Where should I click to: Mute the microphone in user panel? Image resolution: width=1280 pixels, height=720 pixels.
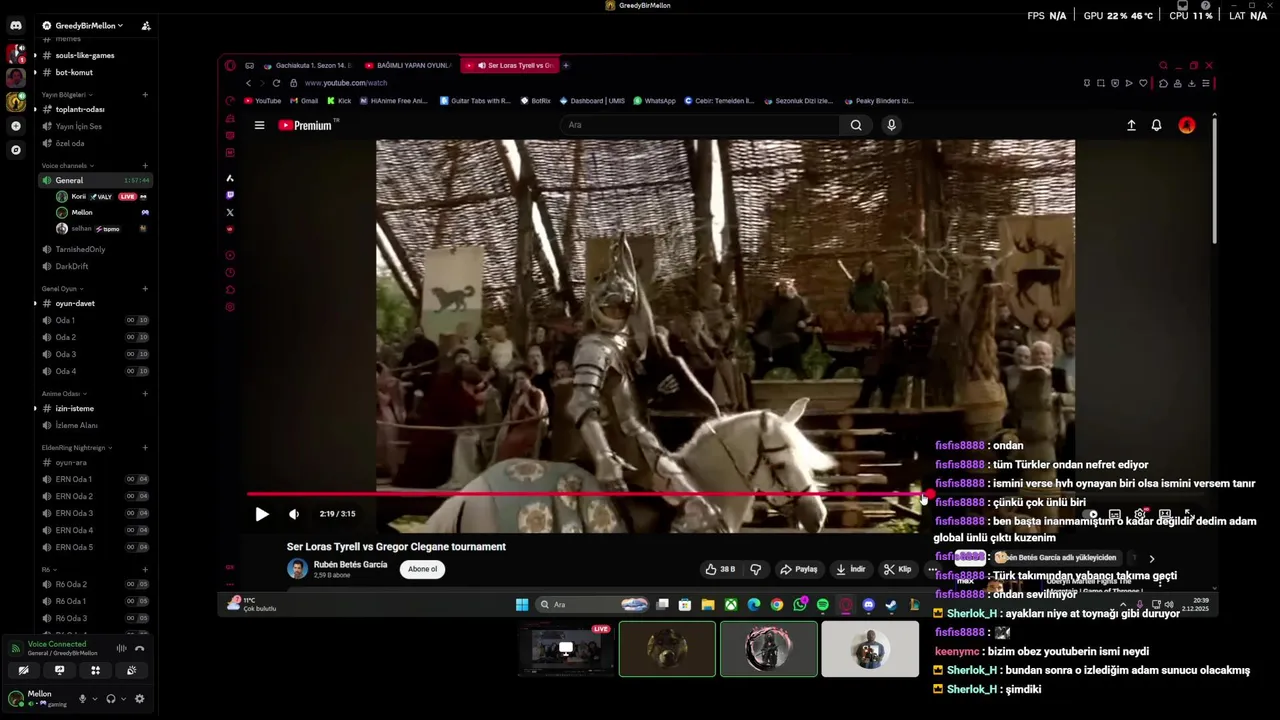[82, 699]
